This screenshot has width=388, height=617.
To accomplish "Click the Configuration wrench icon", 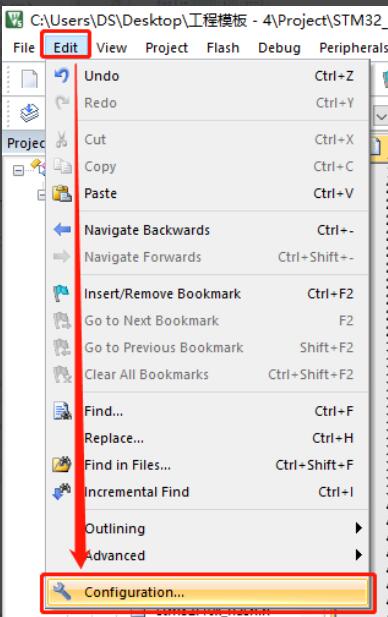I will pos(62,591).
